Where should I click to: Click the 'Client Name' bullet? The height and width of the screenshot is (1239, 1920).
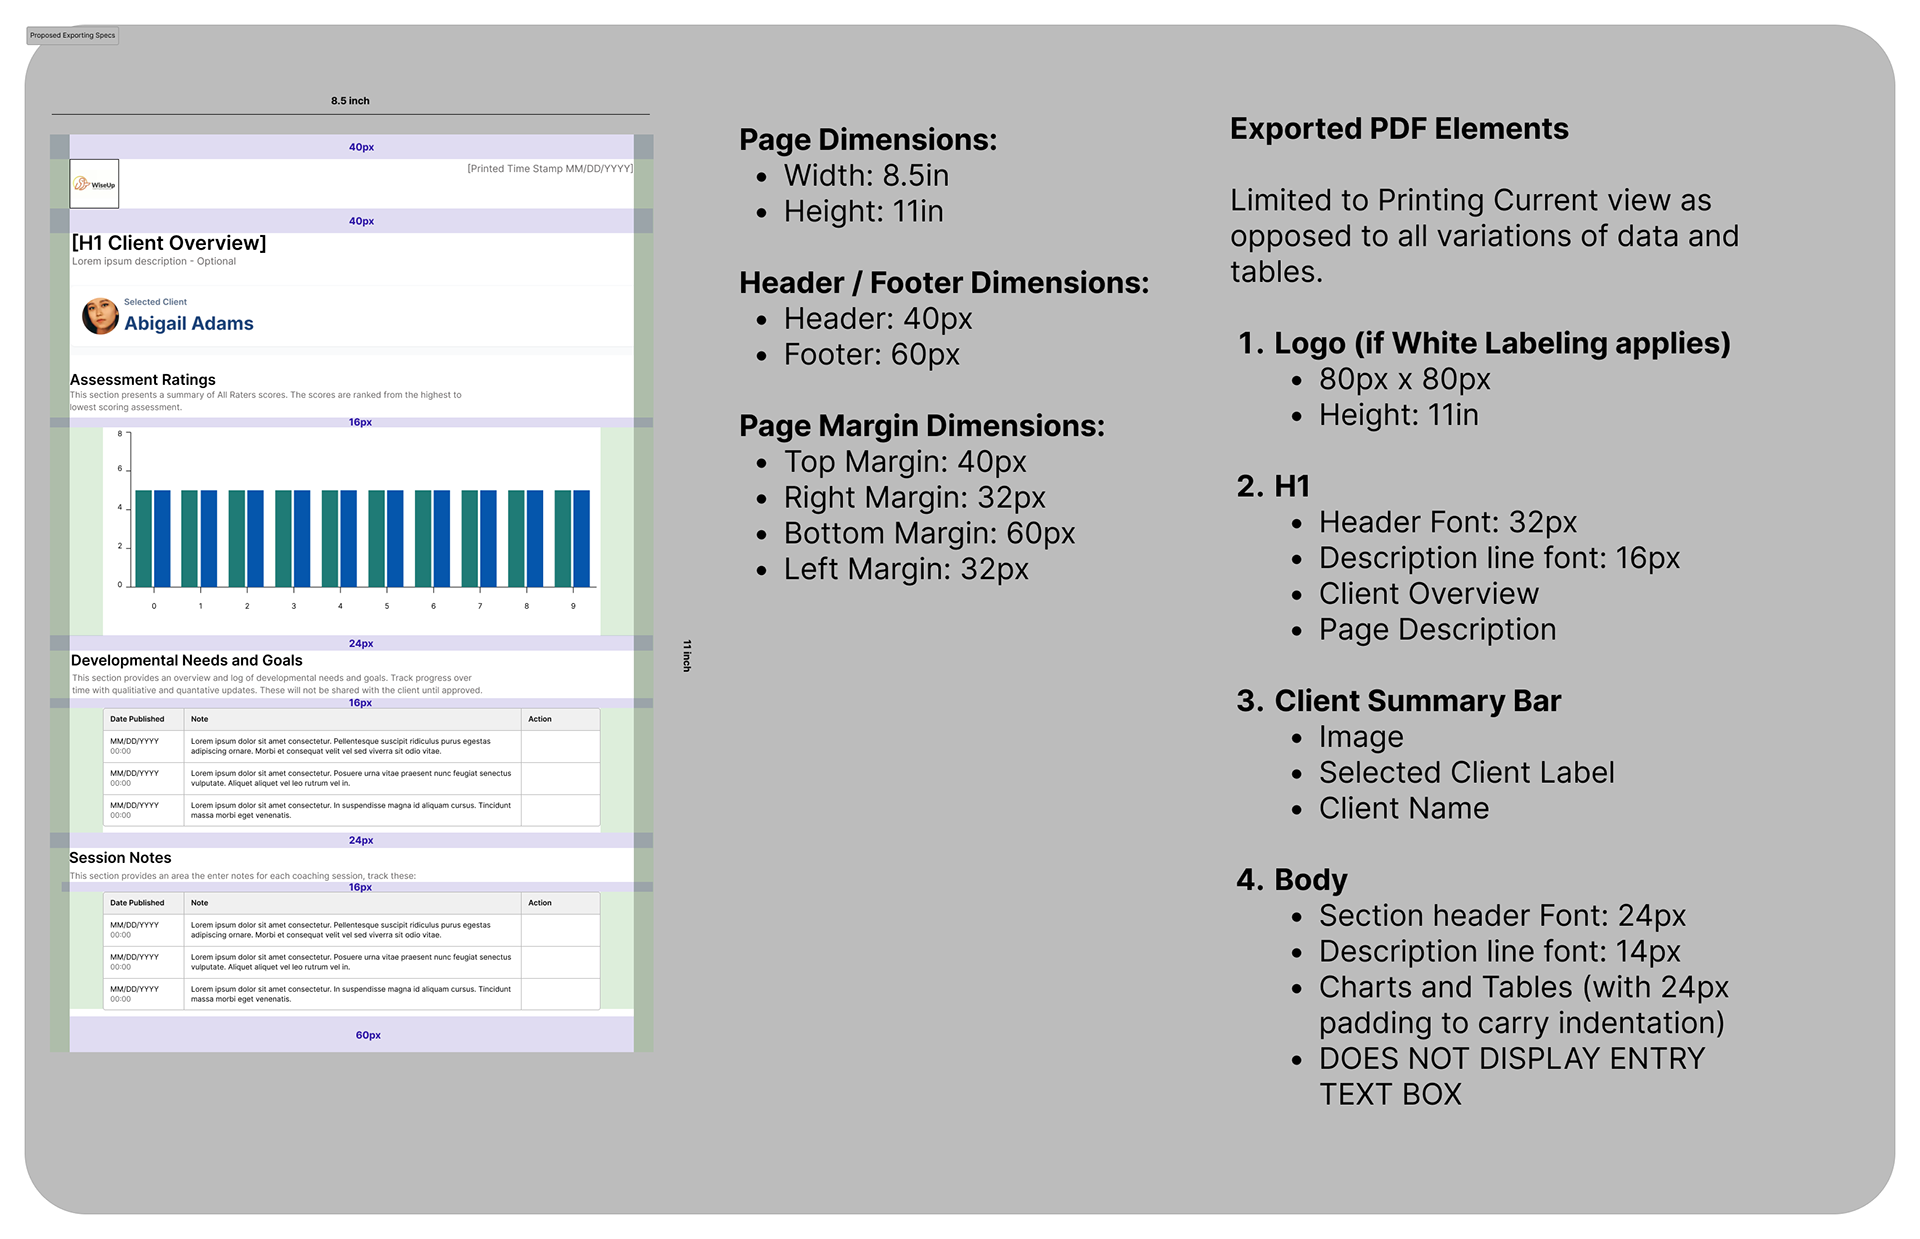click(x=1404, y=809)
